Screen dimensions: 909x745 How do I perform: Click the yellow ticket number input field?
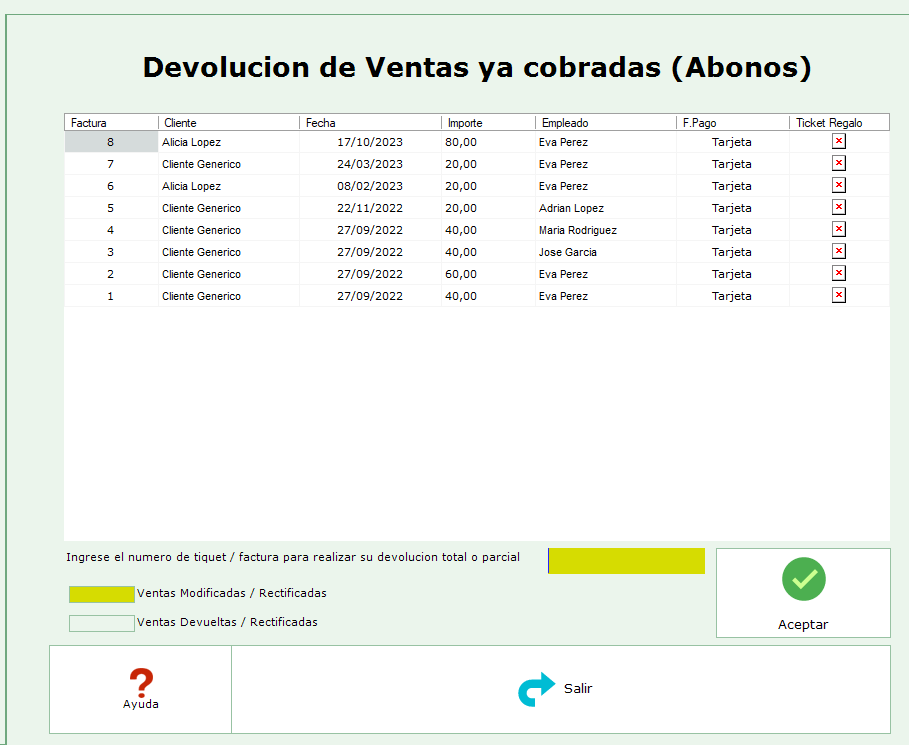pyautogui.click(x=627, y=561)
